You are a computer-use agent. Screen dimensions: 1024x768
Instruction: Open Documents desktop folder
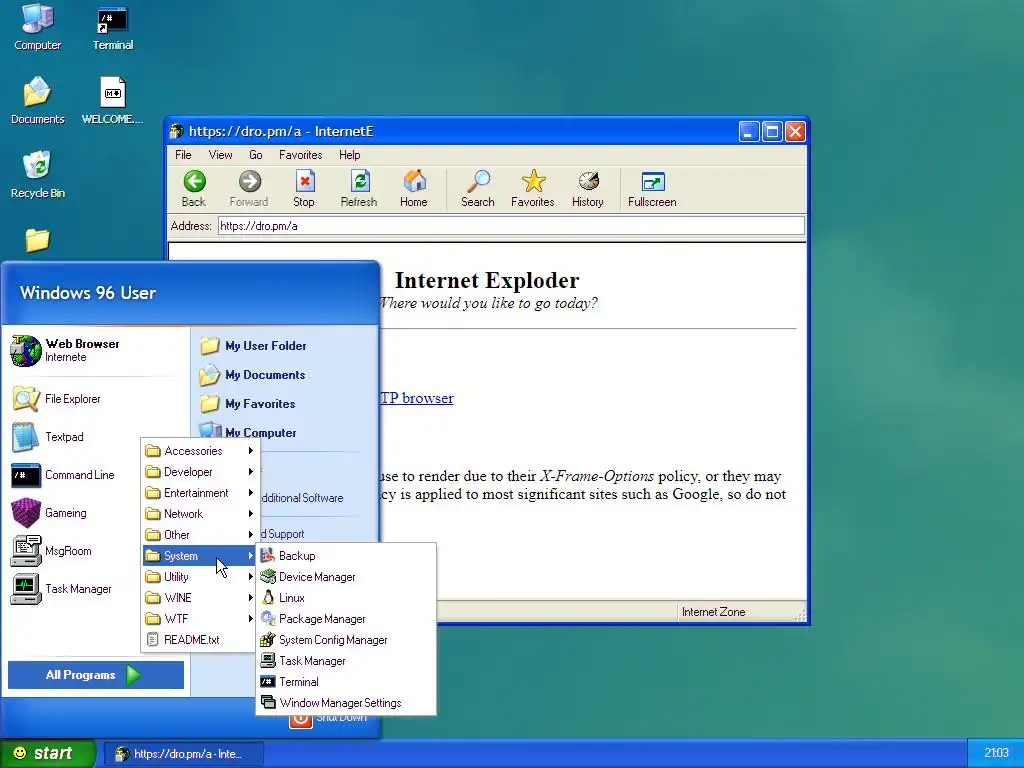coord(38,101)
